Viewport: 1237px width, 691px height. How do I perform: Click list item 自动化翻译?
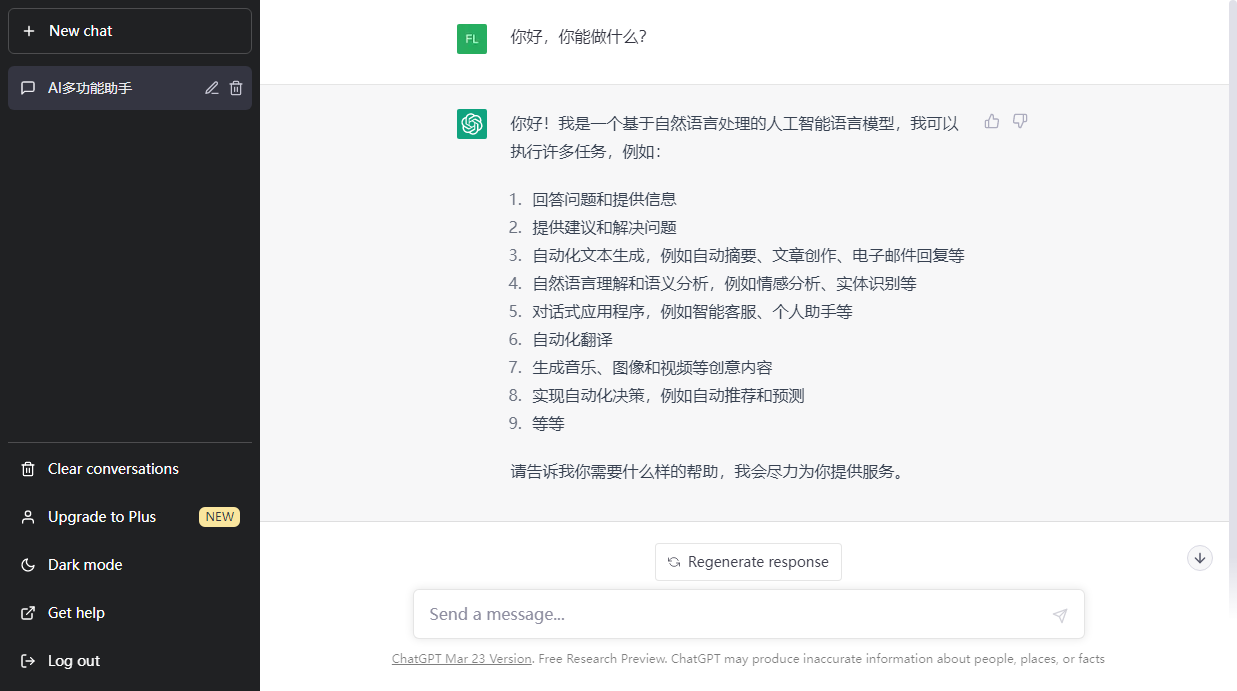coord(572,340)
